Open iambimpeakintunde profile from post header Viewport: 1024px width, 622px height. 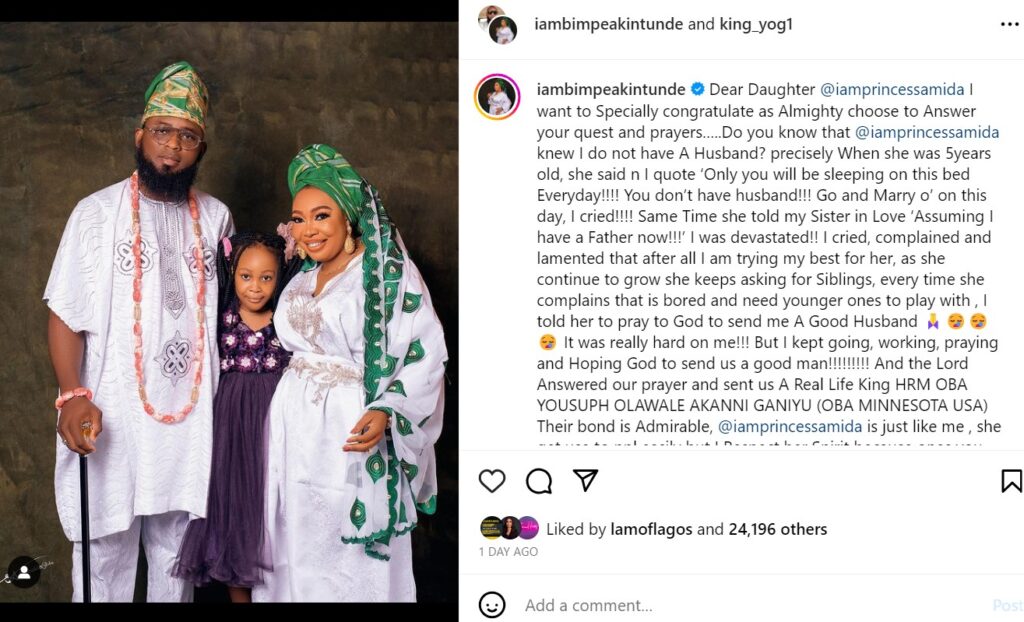click(x=609, y=25)
